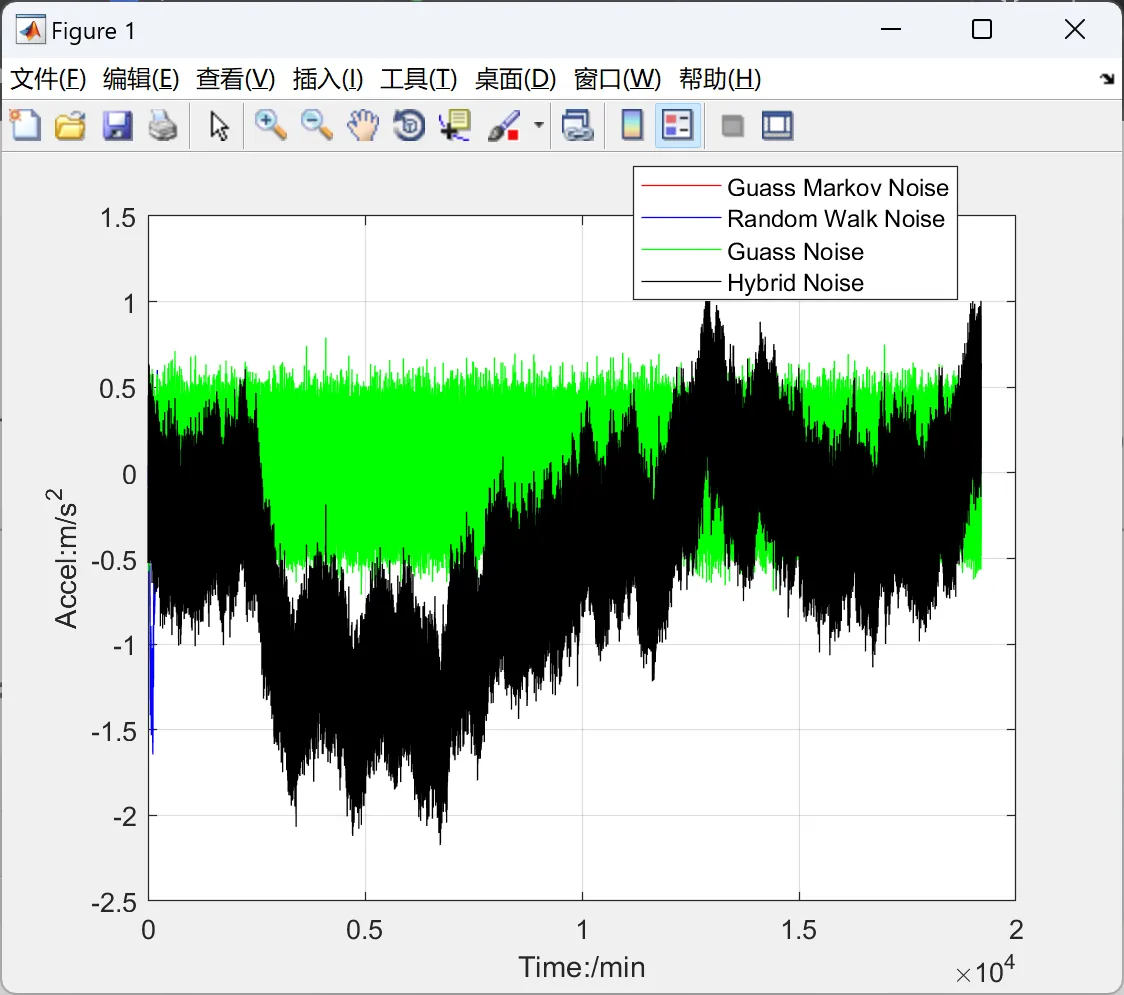Image resolution: width=1124 pixels, height=995 pixels.
Task: Click the New Figure toolbar icon
Action: tap(25, 126)
